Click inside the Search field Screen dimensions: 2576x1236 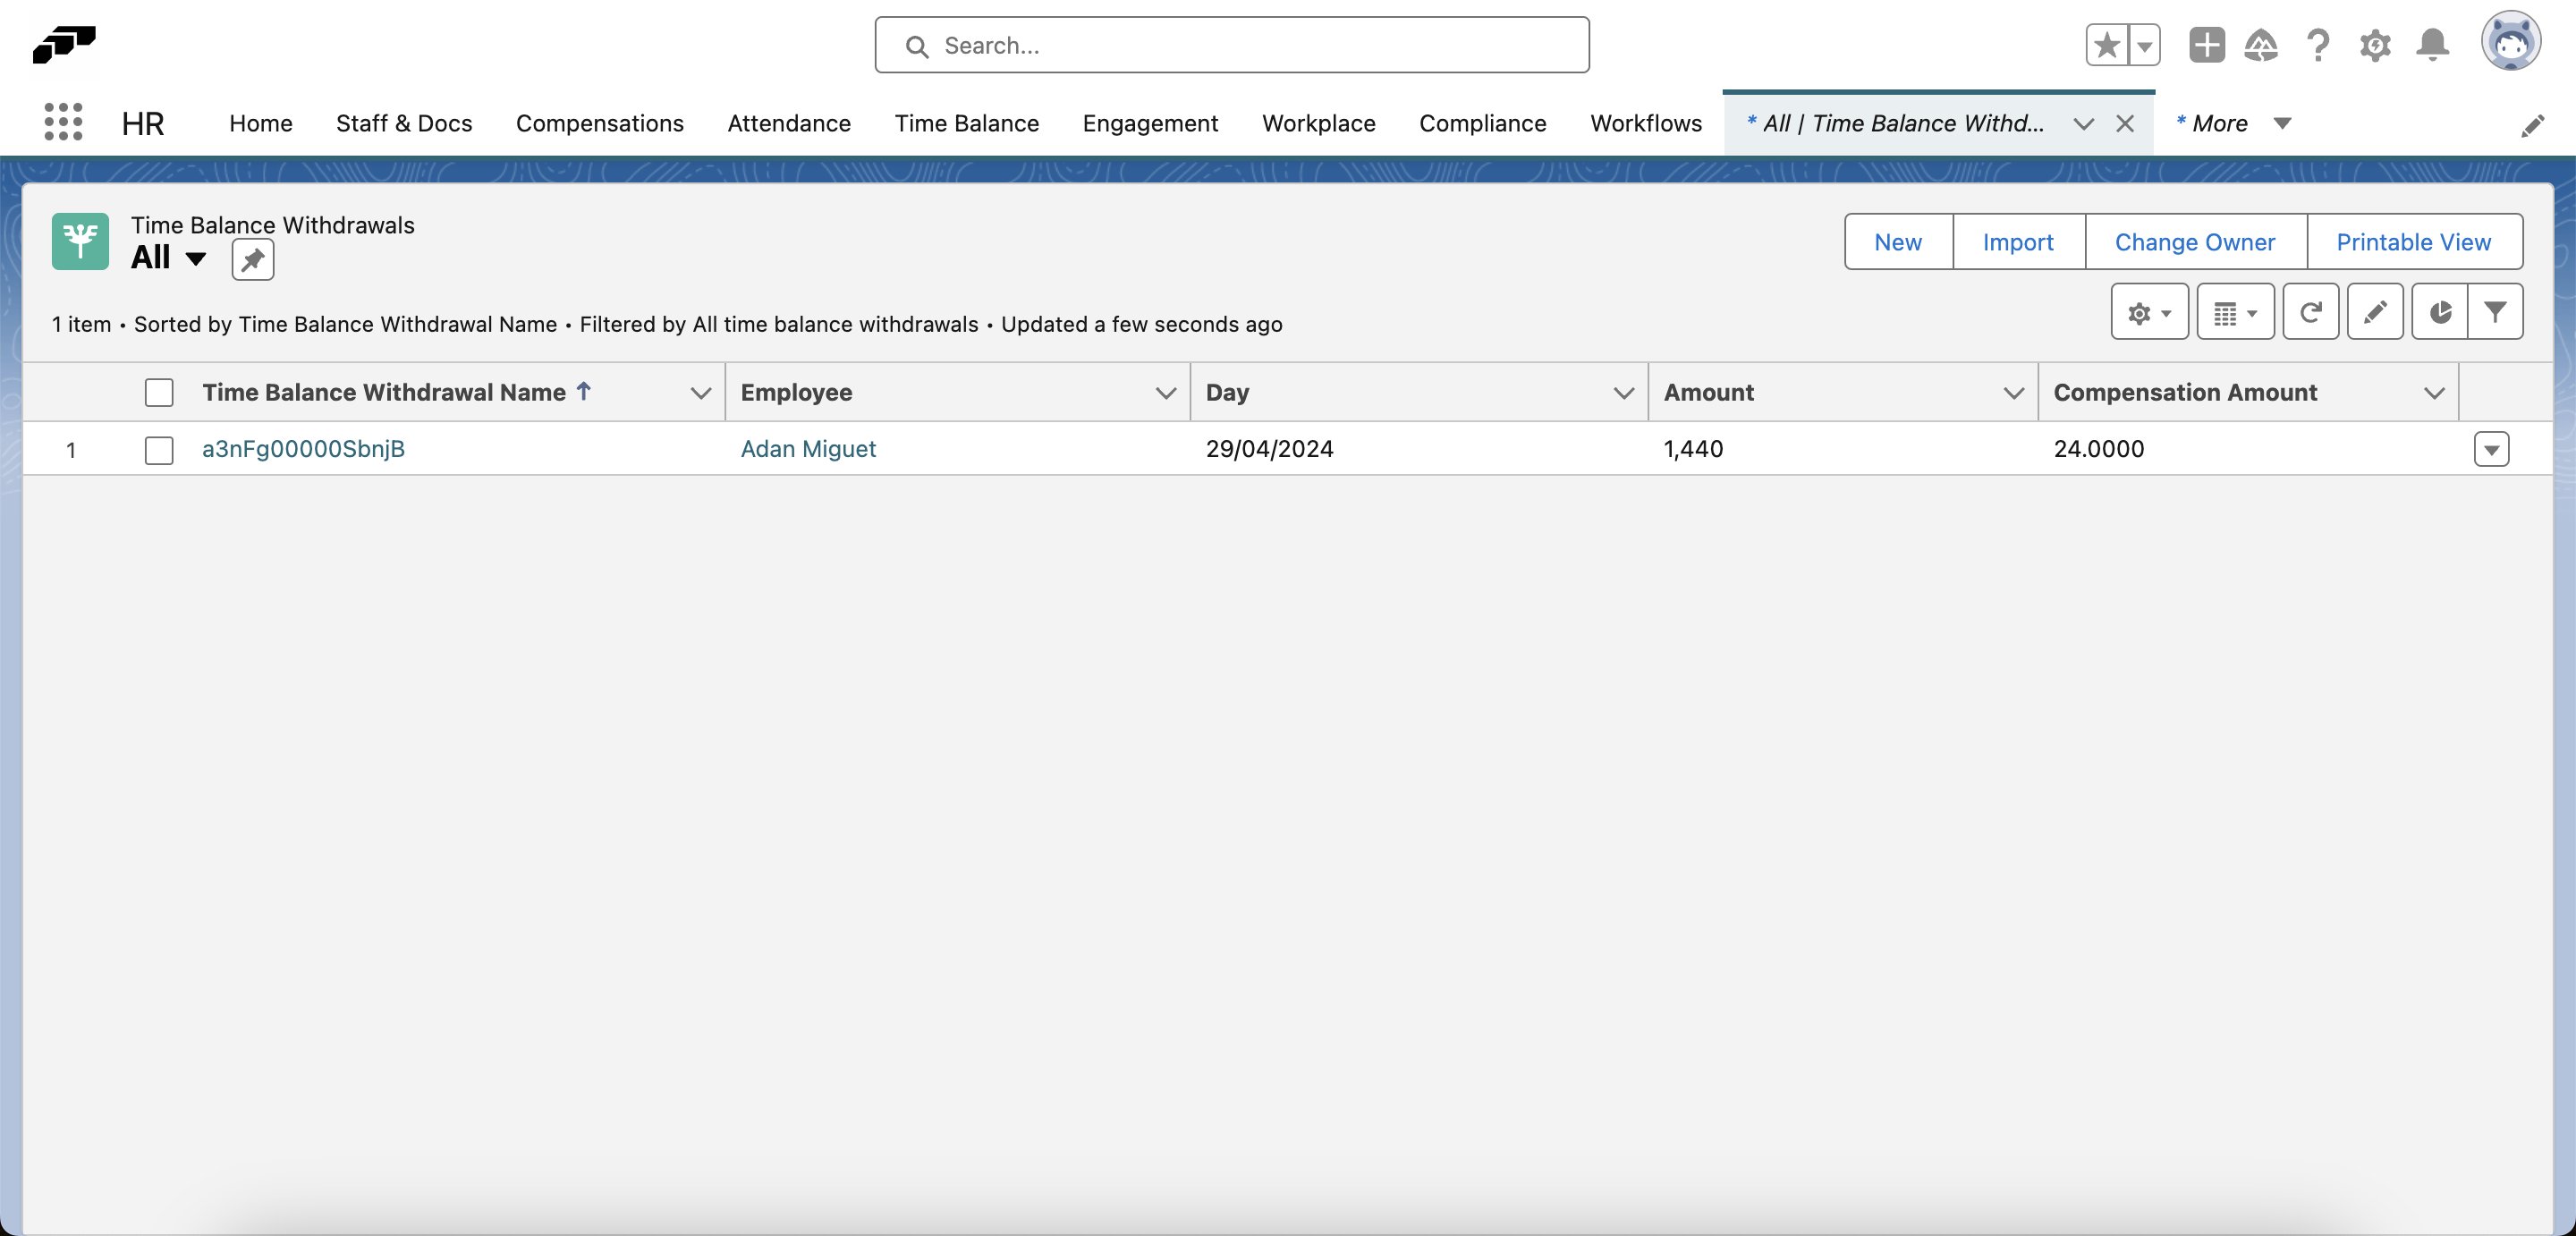[x=1231, y=45]
